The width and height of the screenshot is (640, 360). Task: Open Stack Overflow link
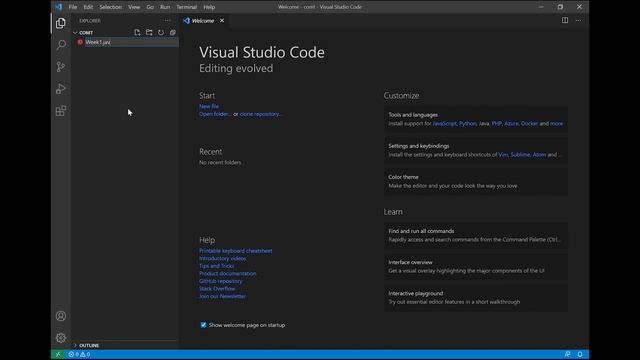(x=217, y=289)
